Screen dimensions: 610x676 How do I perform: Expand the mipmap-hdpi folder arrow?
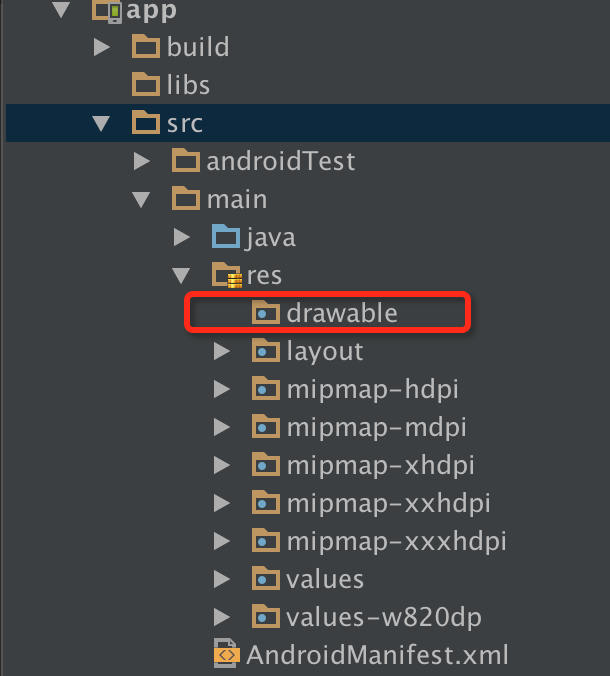(222, 389)
